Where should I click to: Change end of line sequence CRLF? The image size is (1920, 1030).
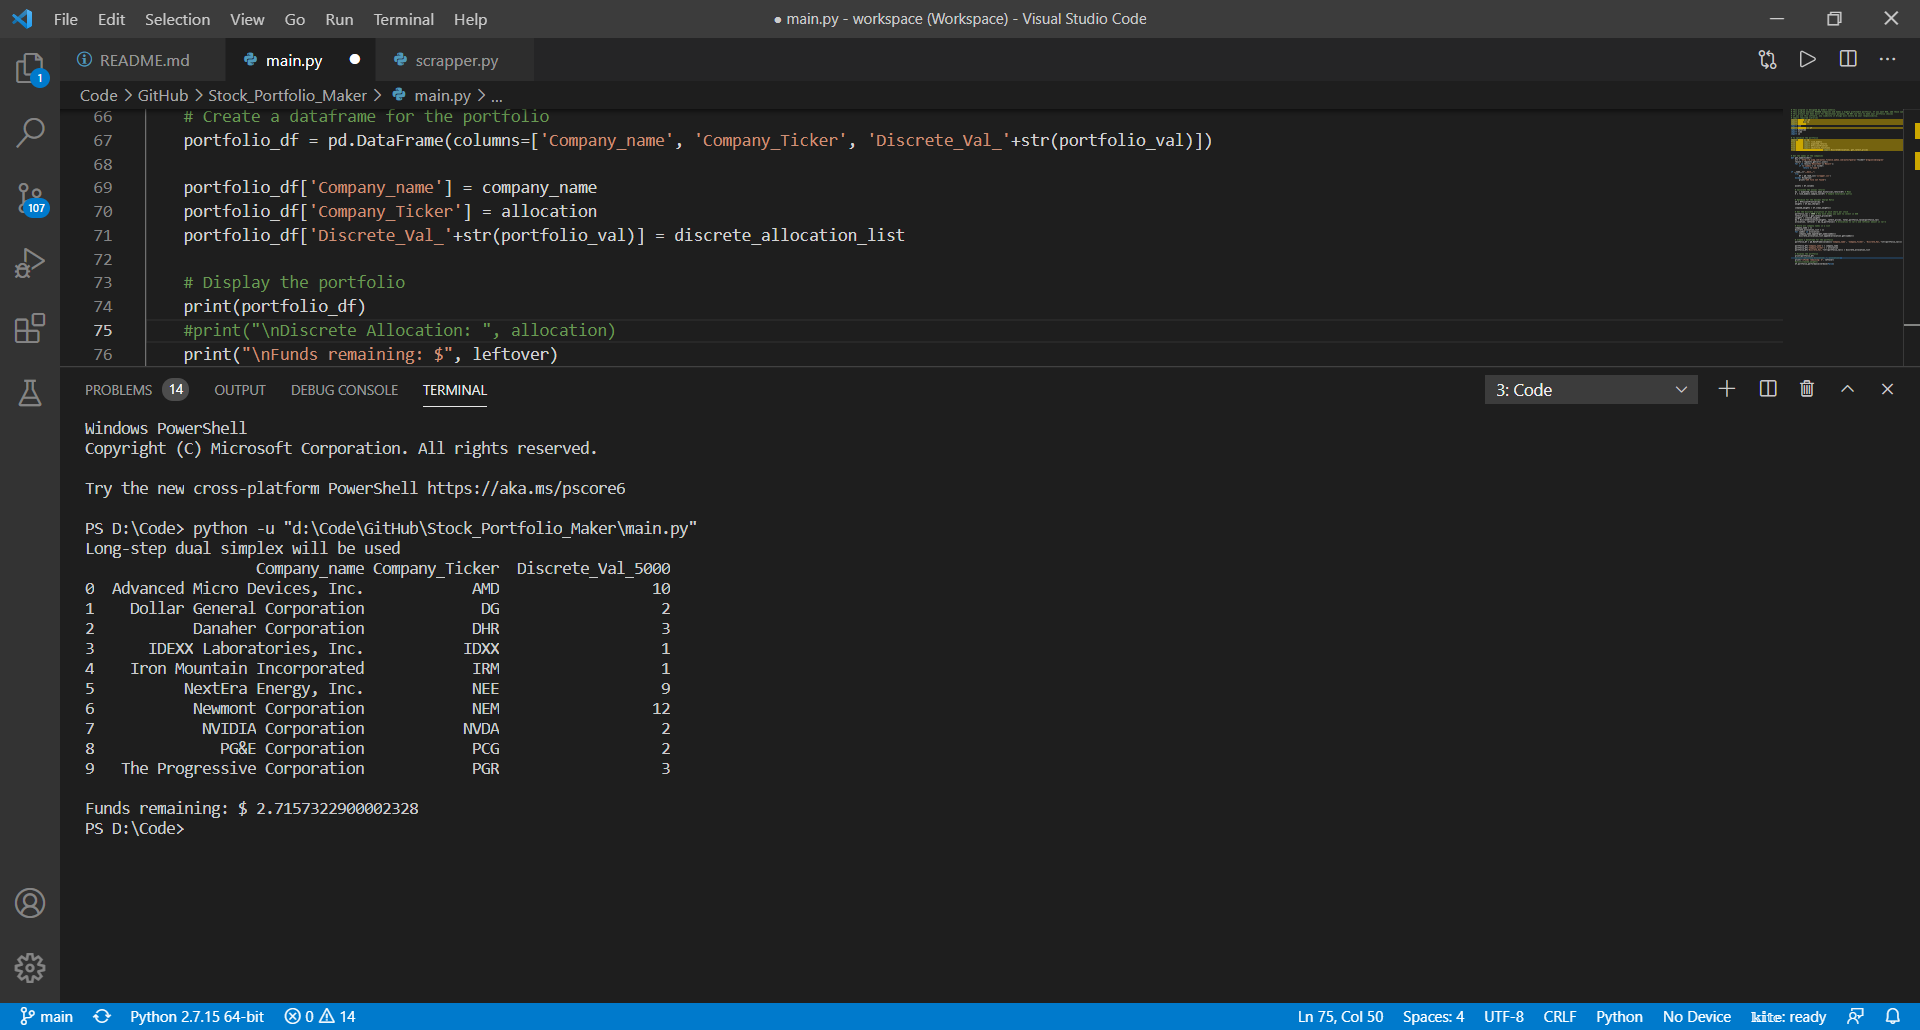1559,1016
